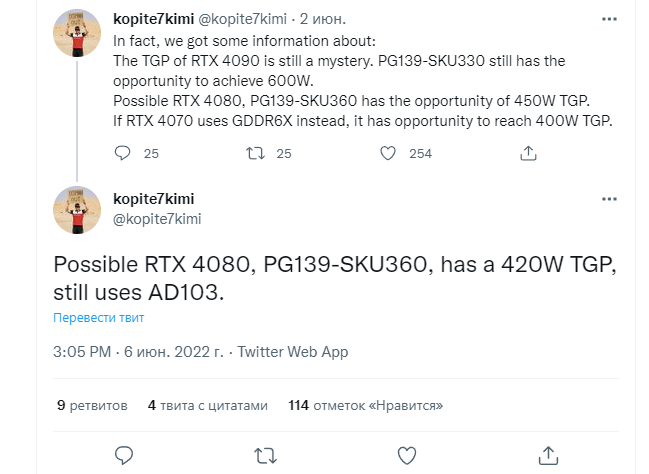Retweet the main RTX 4080 tweet
Screen dimensions: 649x474
tap(265, 456)
